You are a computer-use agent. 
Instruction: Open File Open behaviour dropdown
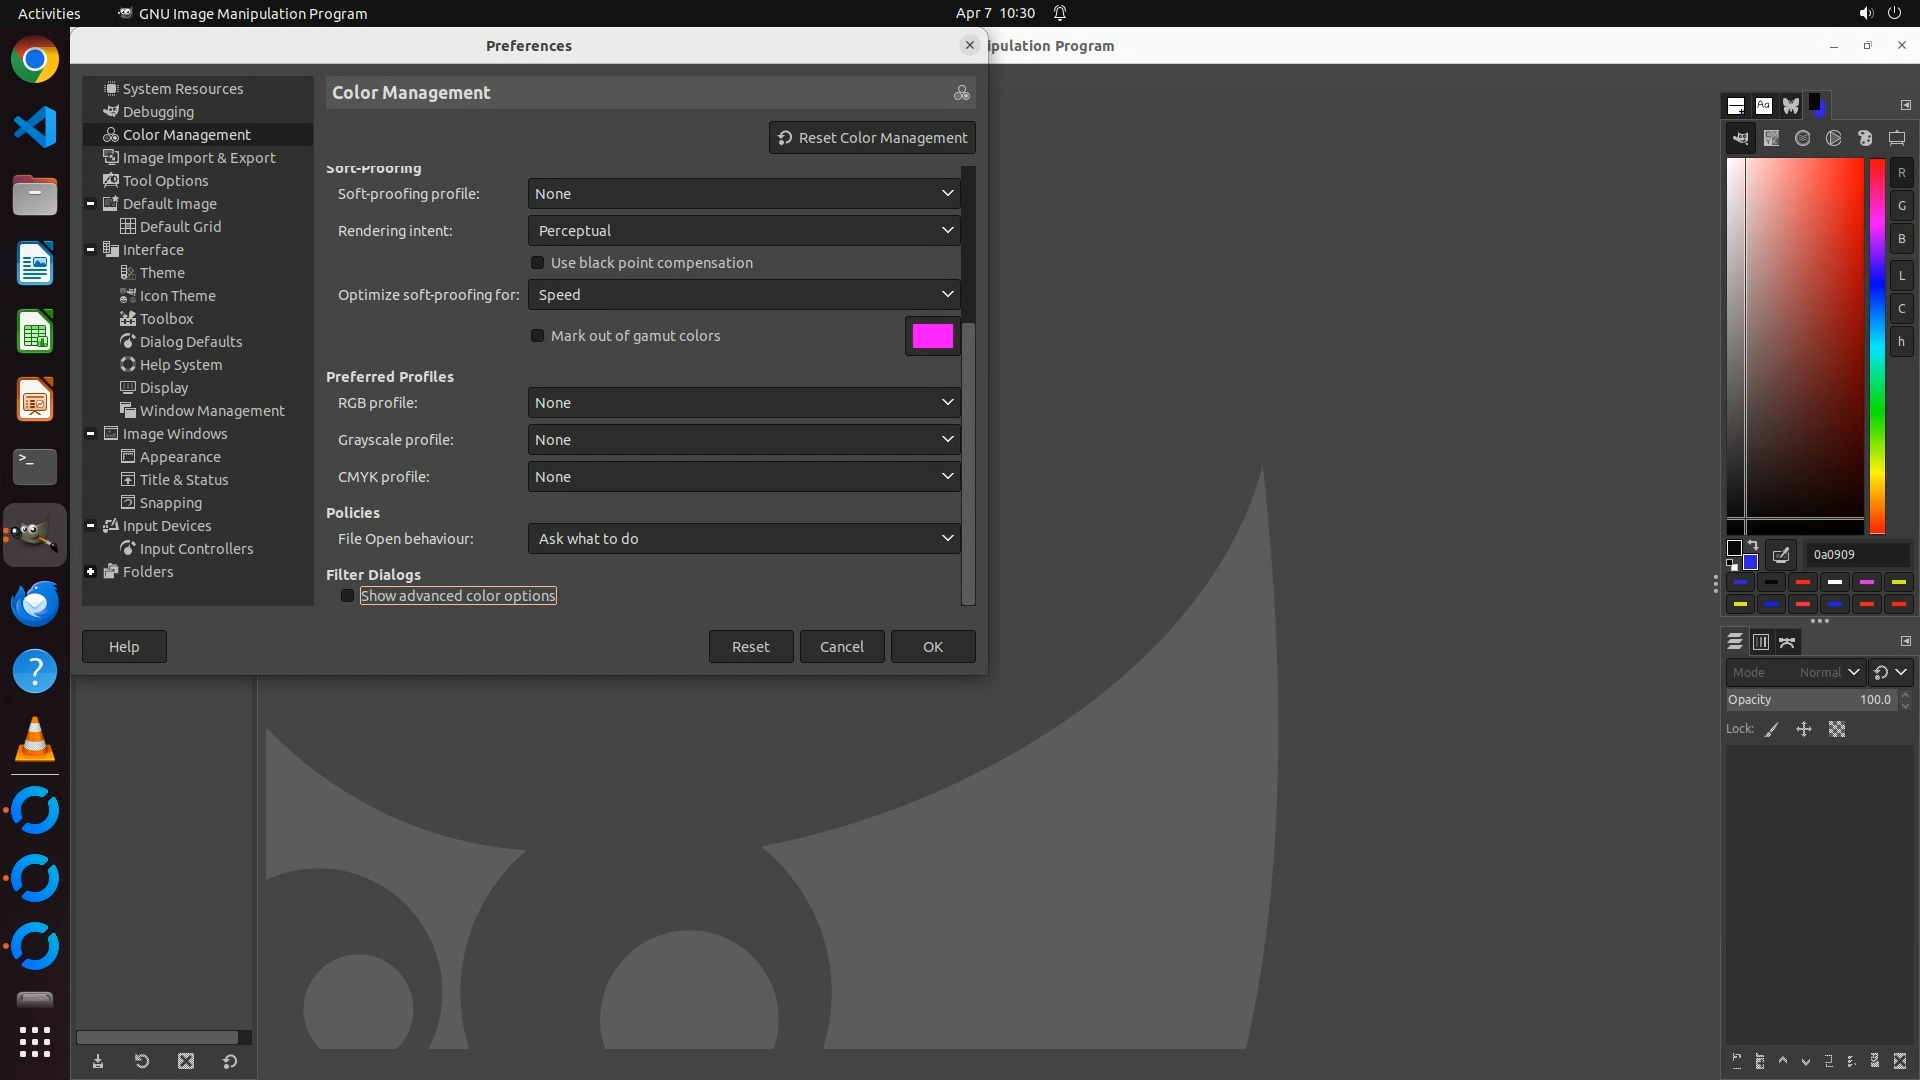pyautogui.click(x=743, y=539)
